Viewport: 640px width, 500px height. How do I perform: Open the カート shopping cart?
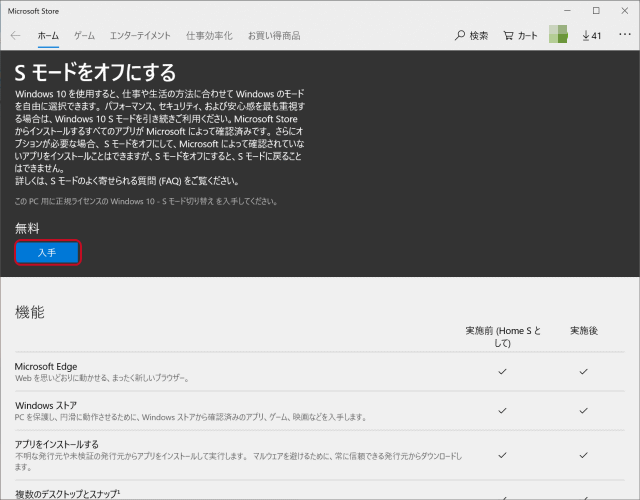click(520, 36)
